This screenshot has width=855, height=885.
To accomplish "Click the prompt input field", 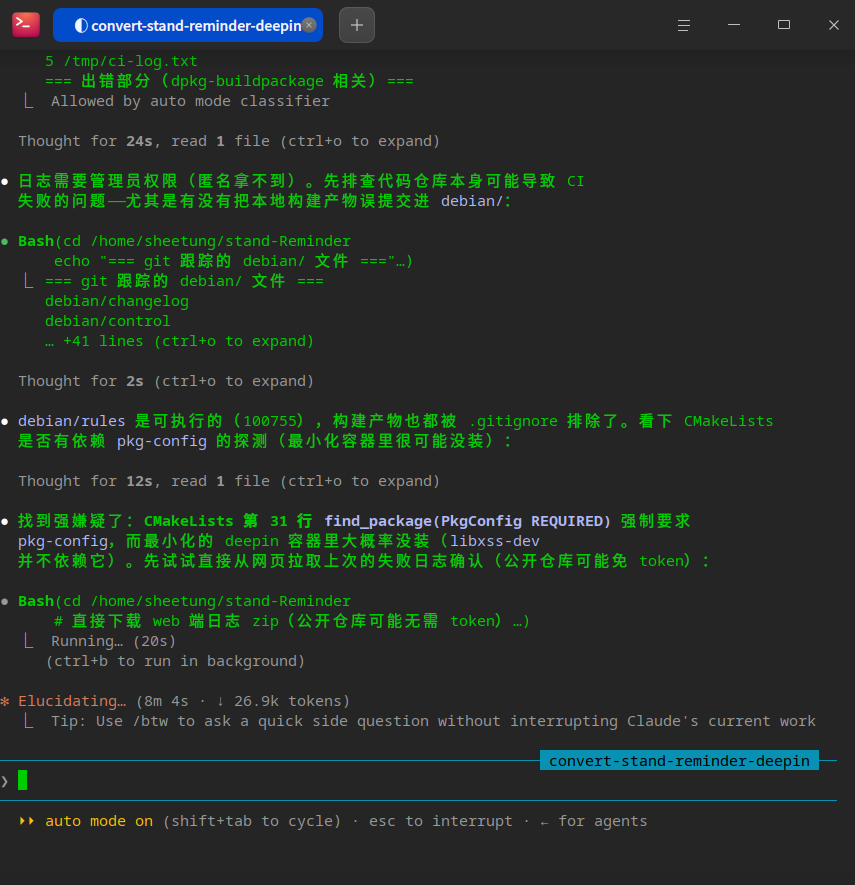I will (418, 781).
